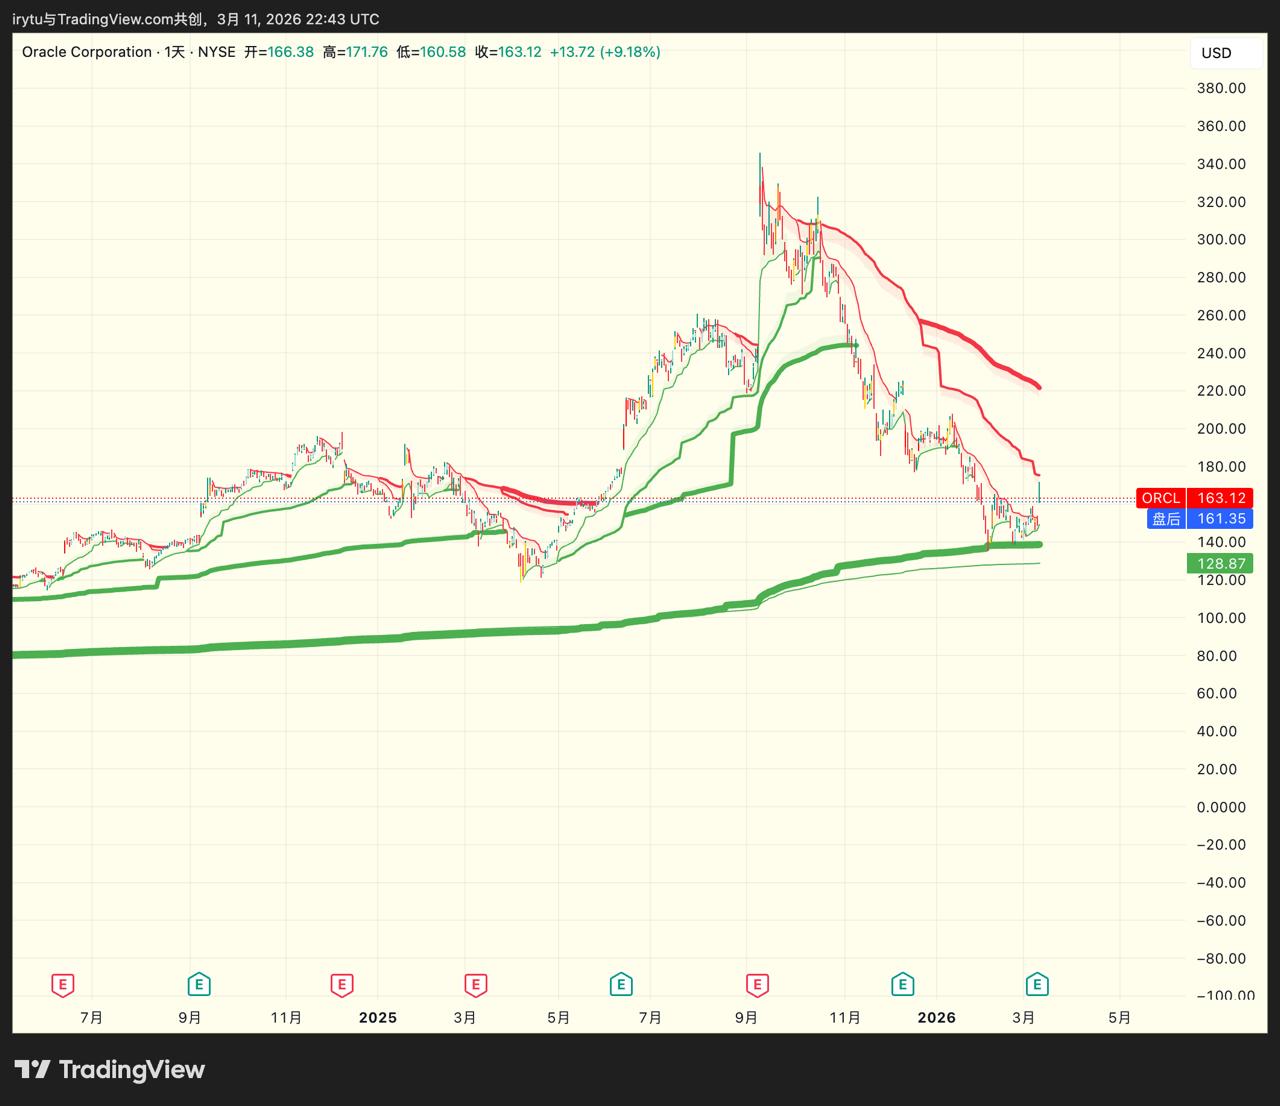This screenshot has height=1106, width=1280.
Task: Click the Oracle Corporation symbol title
Action: coord(87,52)
